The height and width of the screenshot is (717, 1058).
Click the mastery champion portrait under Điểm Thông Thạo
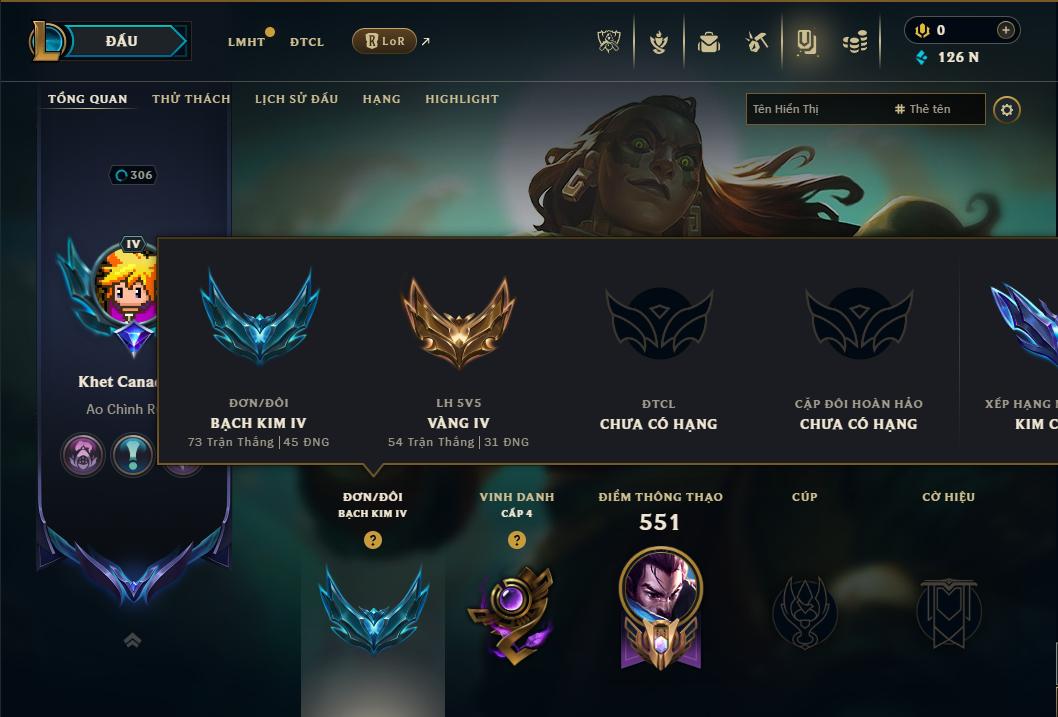pyautogui.click(x=661, y=585)
